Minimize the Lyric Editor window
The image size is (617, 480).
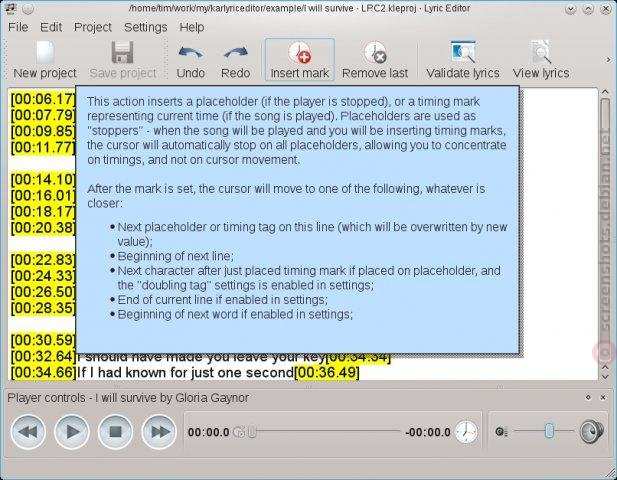point(571,9)
